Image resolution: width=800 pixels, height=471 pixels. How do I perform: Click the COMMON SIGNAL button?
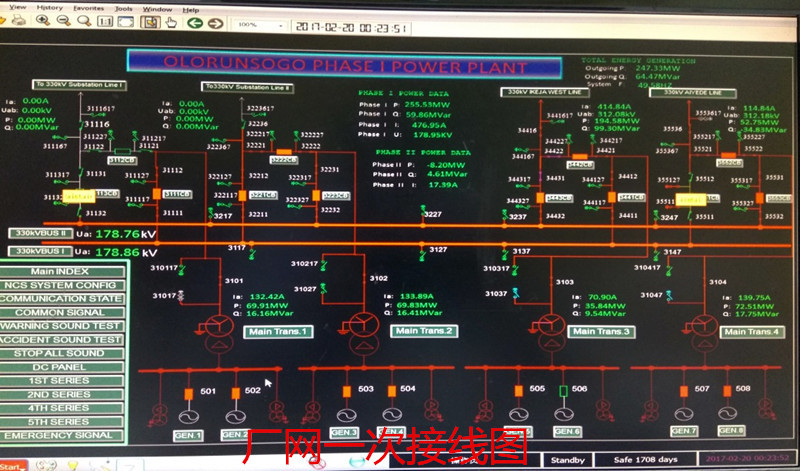61,312
